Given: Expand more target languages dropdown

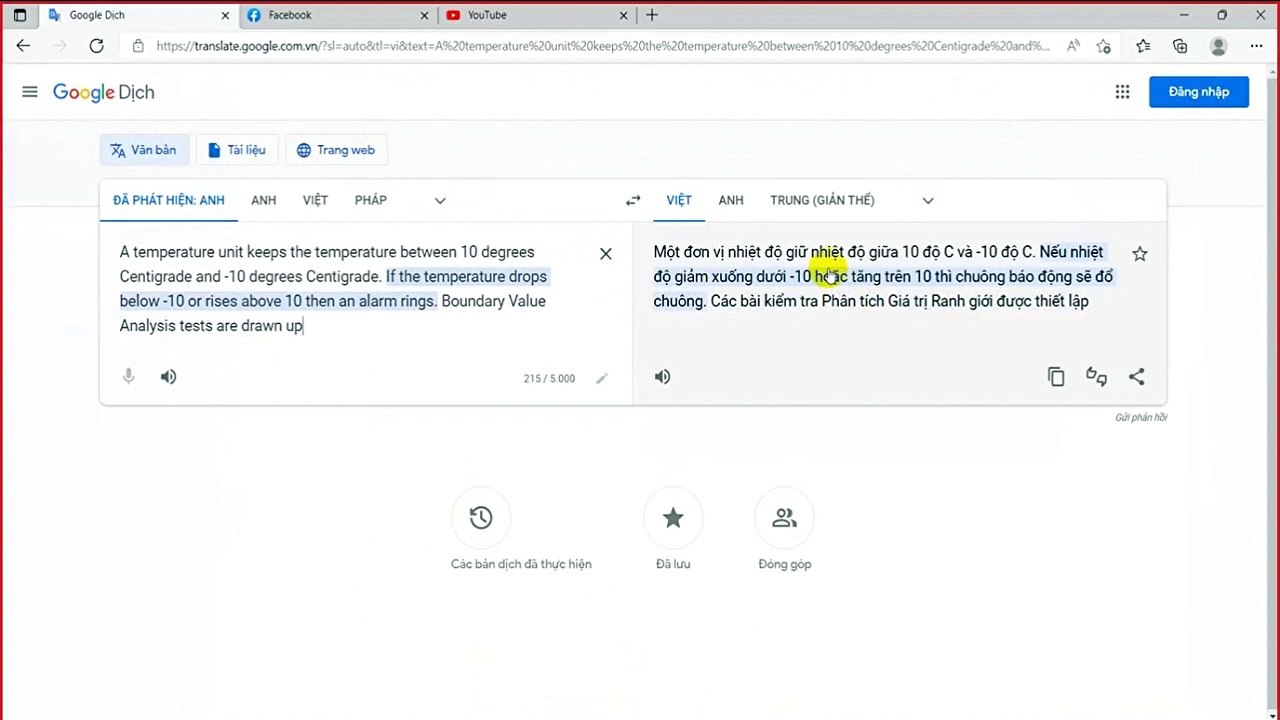Looking at the screenshot, I should [x=928, y=201].
